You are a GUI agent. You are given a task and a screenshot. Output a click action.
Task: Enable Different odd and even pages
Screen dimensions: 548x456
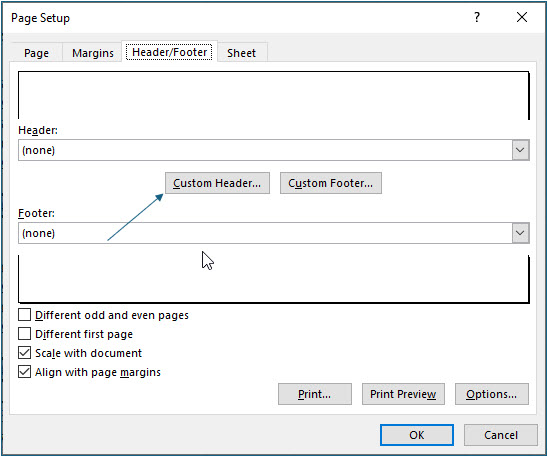(x=24, y=315)
